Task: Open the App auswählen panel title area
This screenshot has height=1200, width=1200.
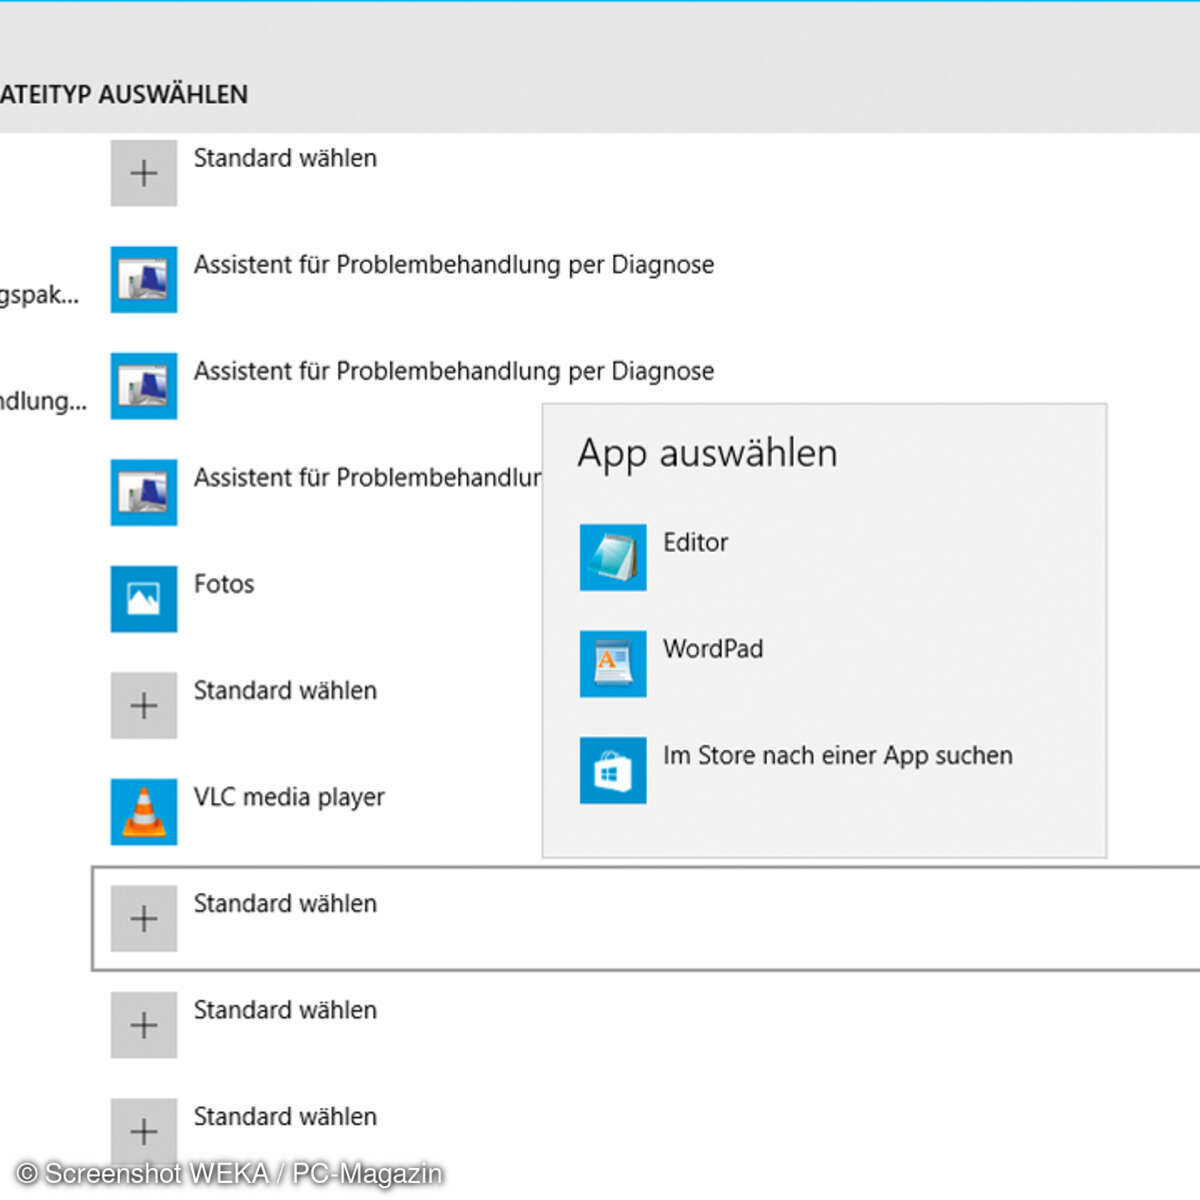Action: [708, 452]
